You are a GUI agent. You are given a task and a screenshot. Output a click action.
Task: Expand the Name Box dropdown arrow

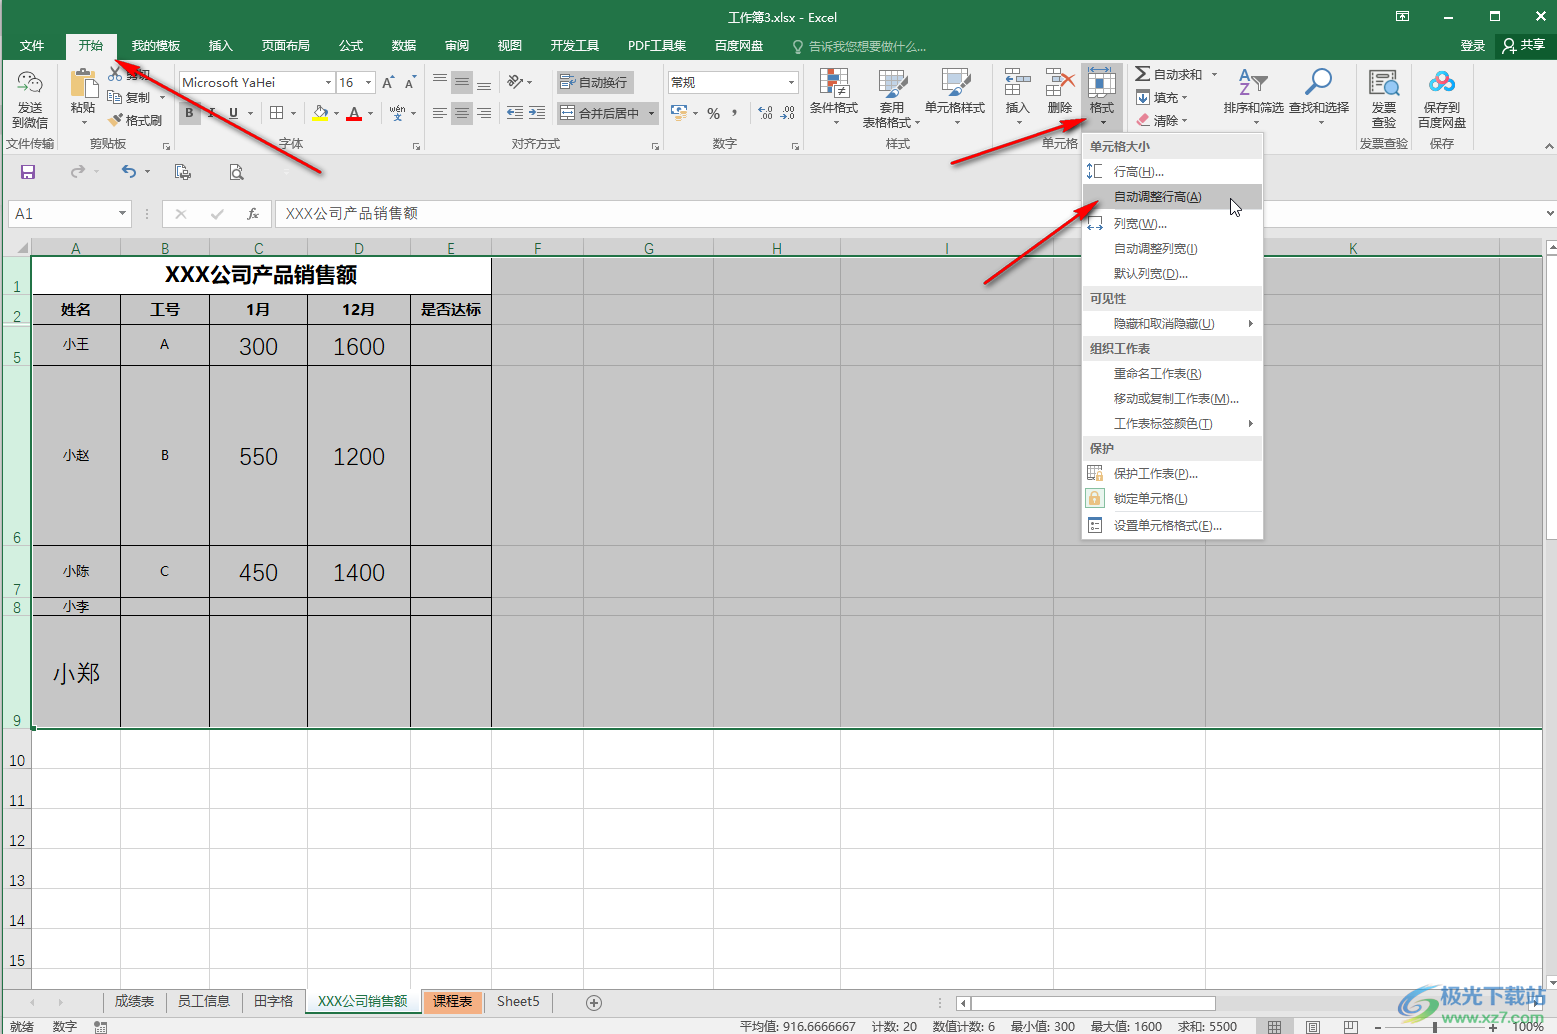(x=122, y=213)
